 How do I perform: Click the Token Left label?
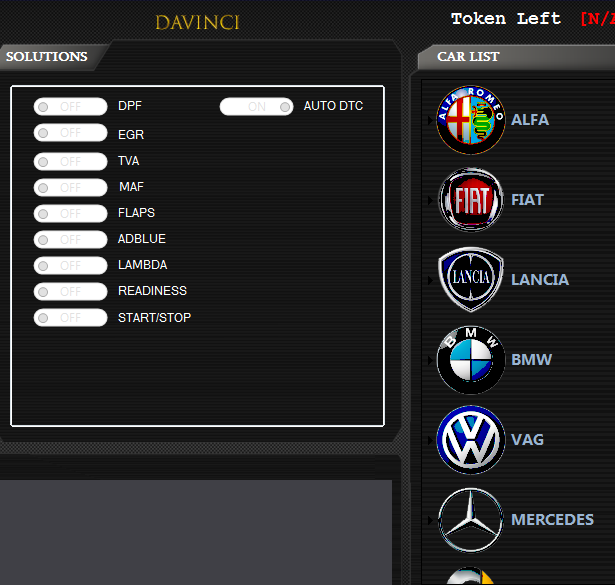[506, 18]
